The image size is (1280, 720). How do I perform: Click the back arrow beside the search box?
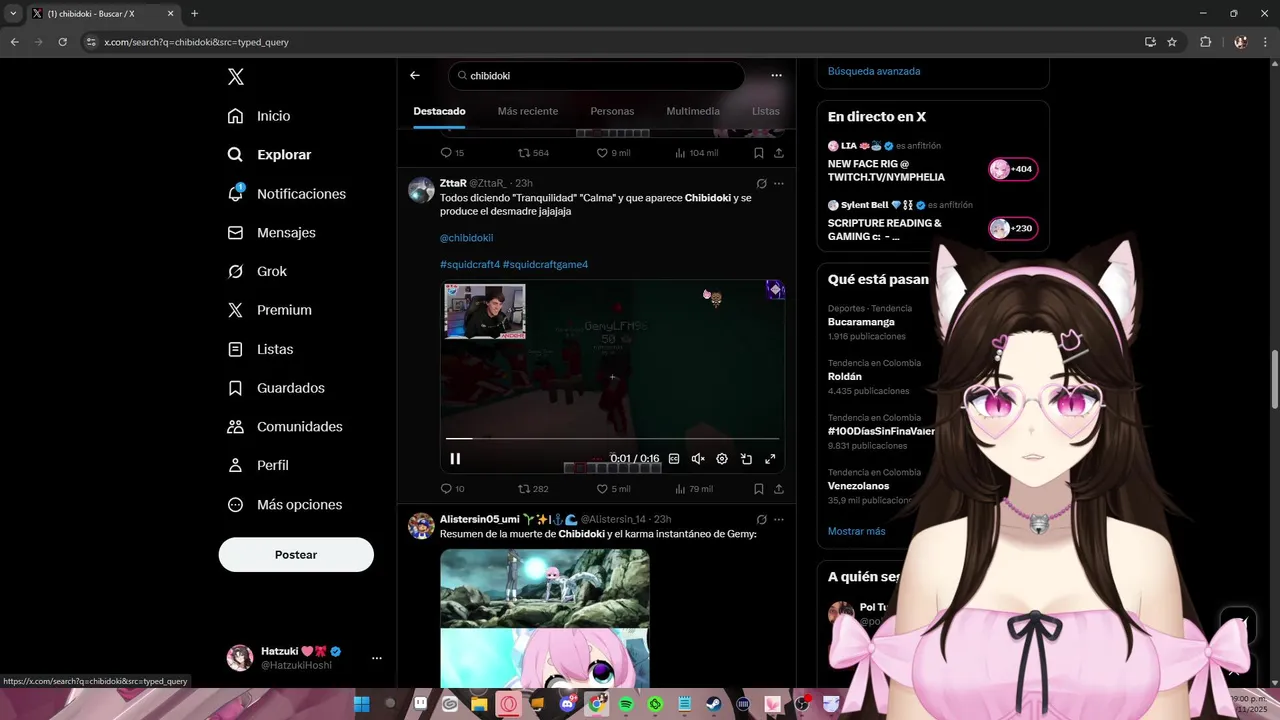coord(415,75)
